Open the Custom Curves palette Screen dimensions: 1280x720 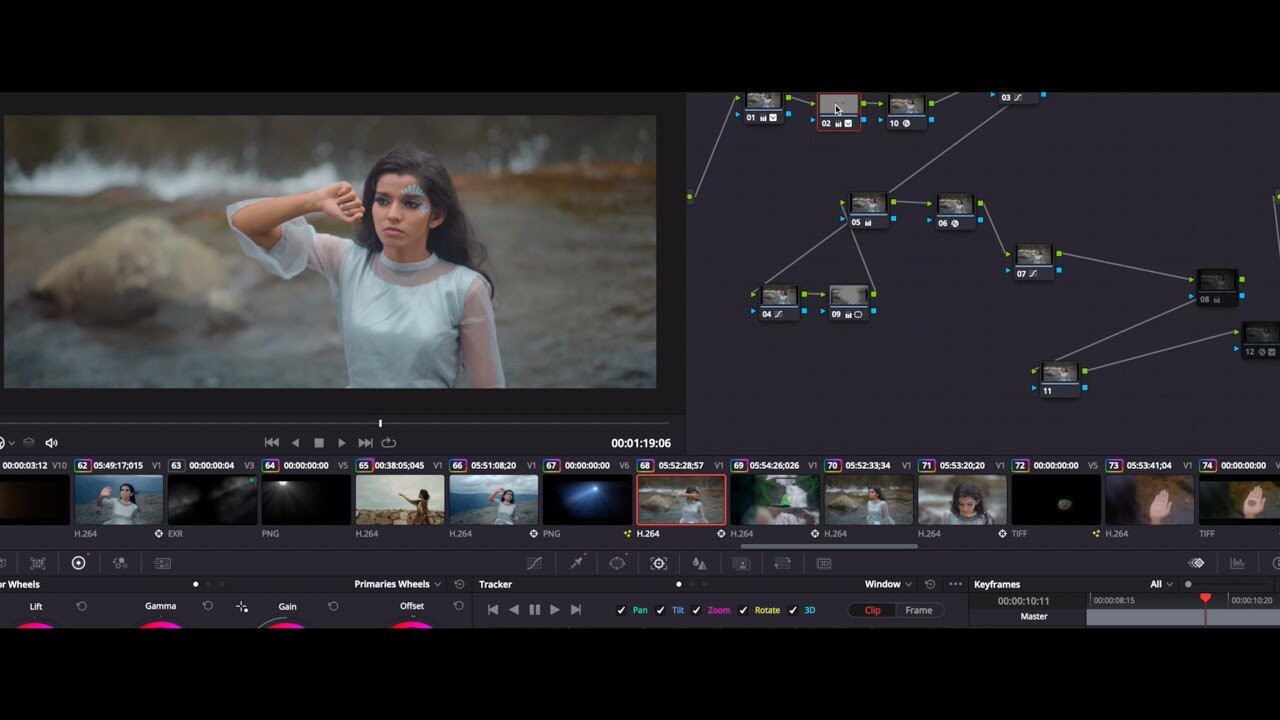(x=536, y=563)
